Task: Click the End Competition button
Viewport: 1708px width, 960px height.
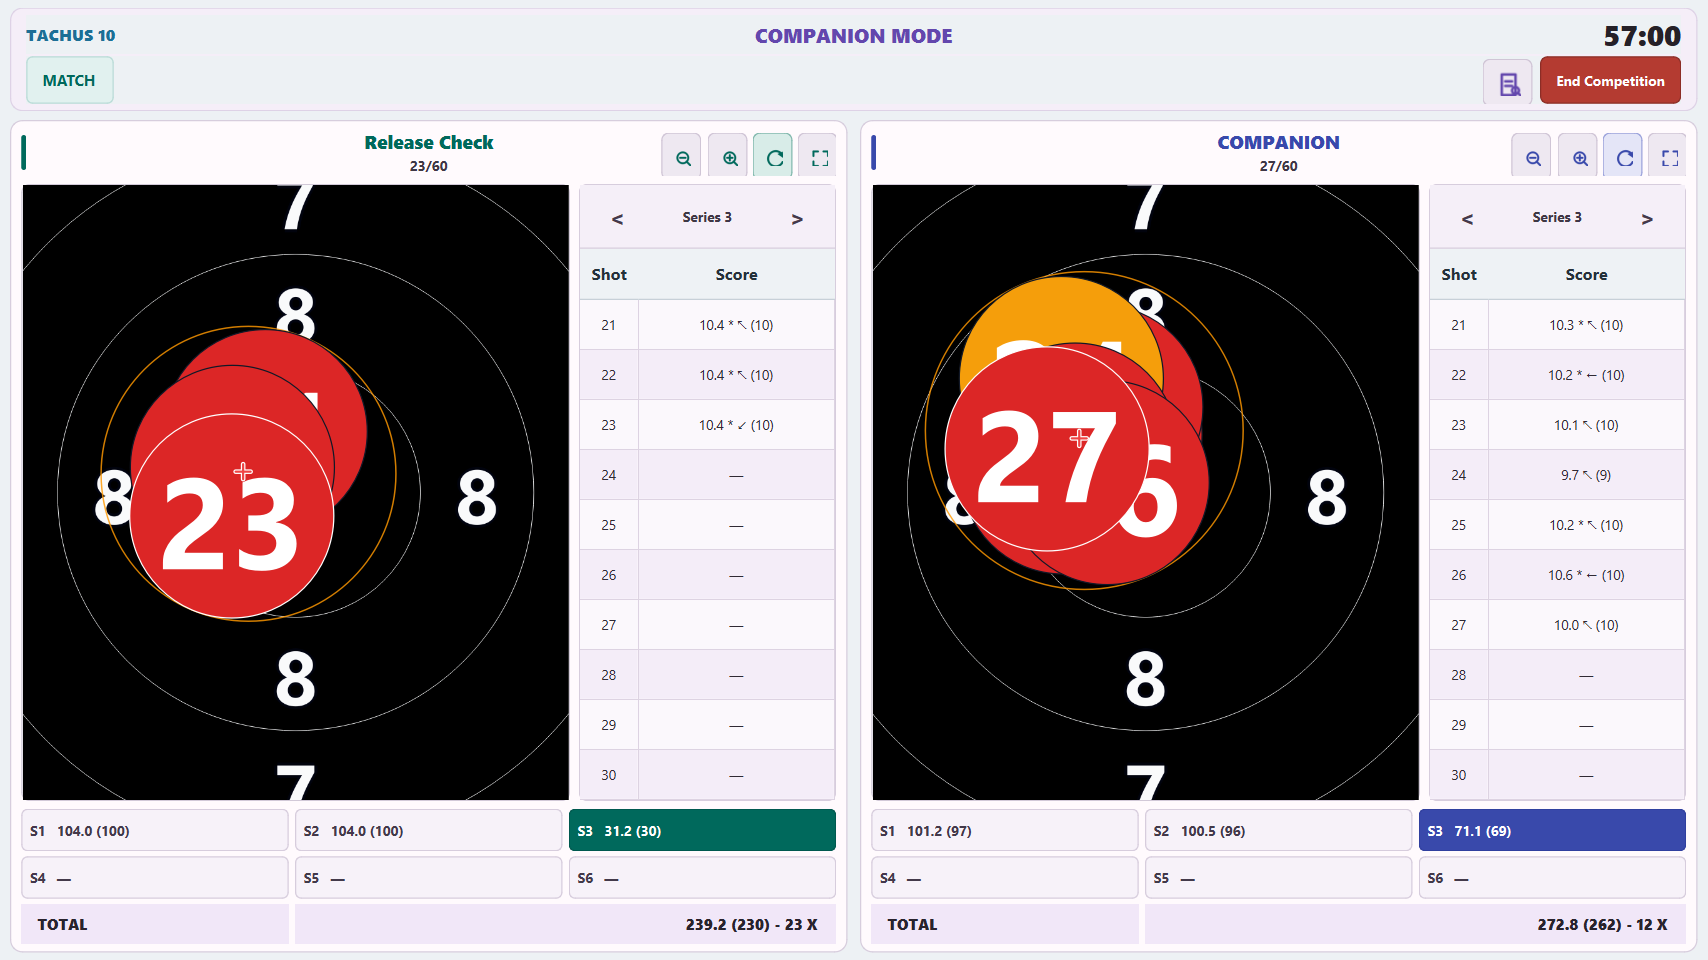Action: (x=1610, y=81)
